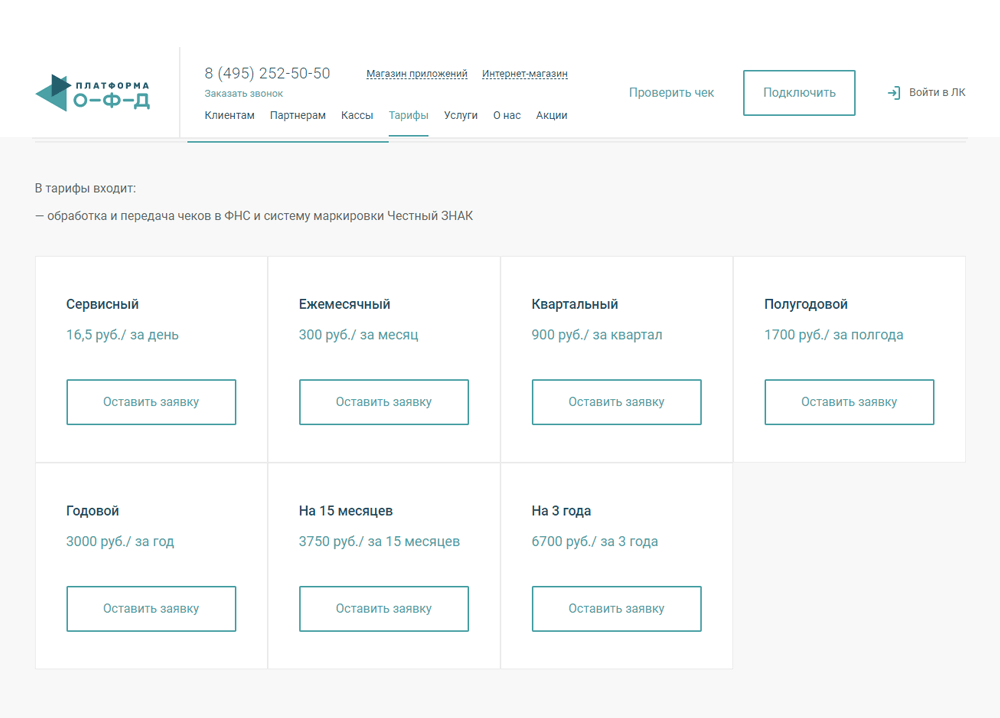The image size is (1000, 718).
Task: Click Войти в ЛК
Action: (x=936, y=92)
